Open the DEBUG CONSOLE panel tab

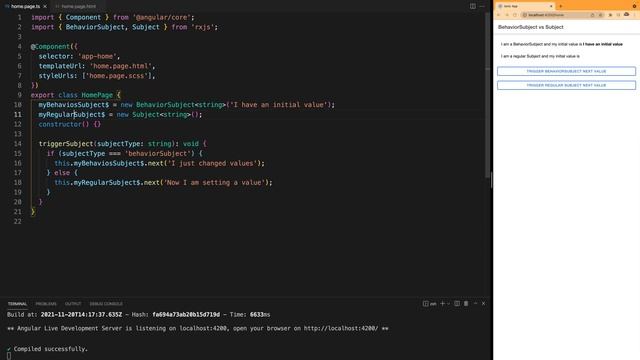tap(106, 304)
